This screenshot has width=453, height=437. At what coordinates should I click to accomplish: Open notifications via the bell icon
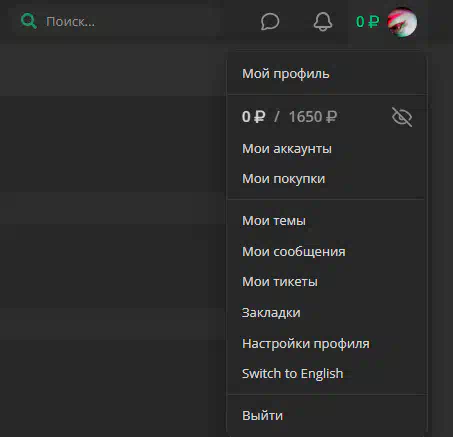323,22
